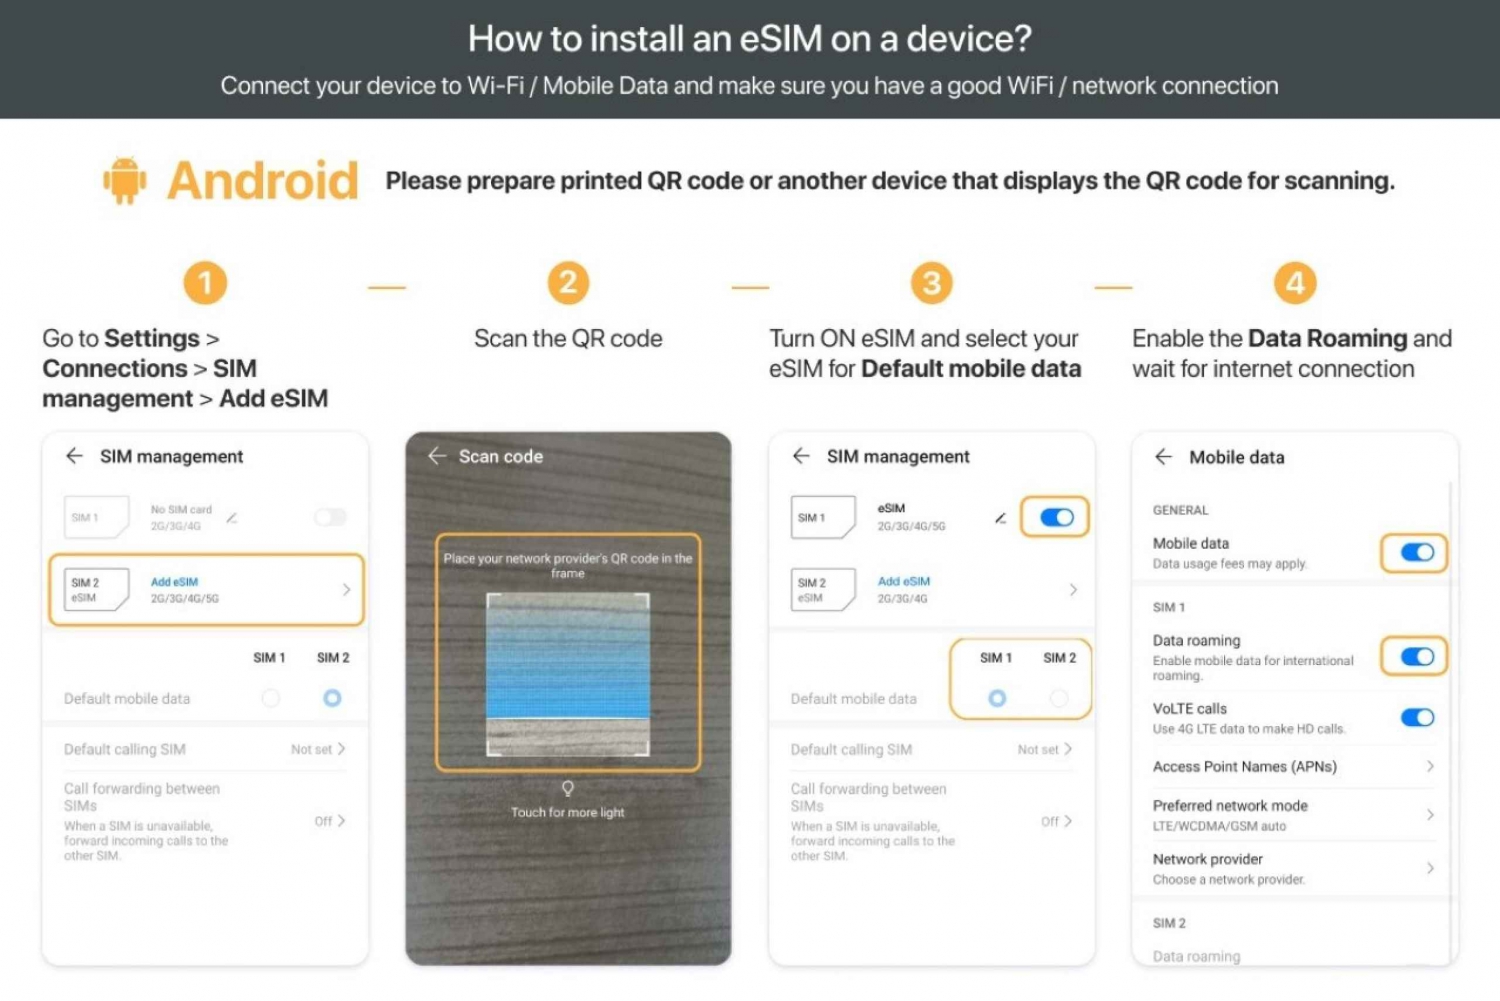1500x1001 pixels.
Task: Toggle the disabled SIM 1 switch beside No SIM card
Action: click(330, 517)
